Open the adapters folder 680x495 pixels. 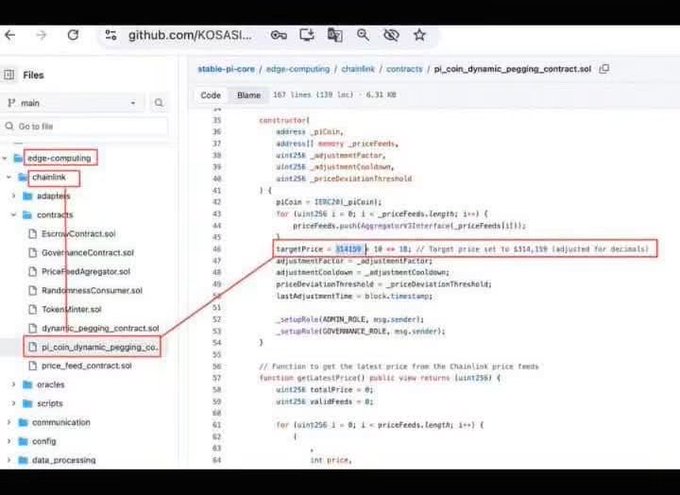[x=53, y=196]
